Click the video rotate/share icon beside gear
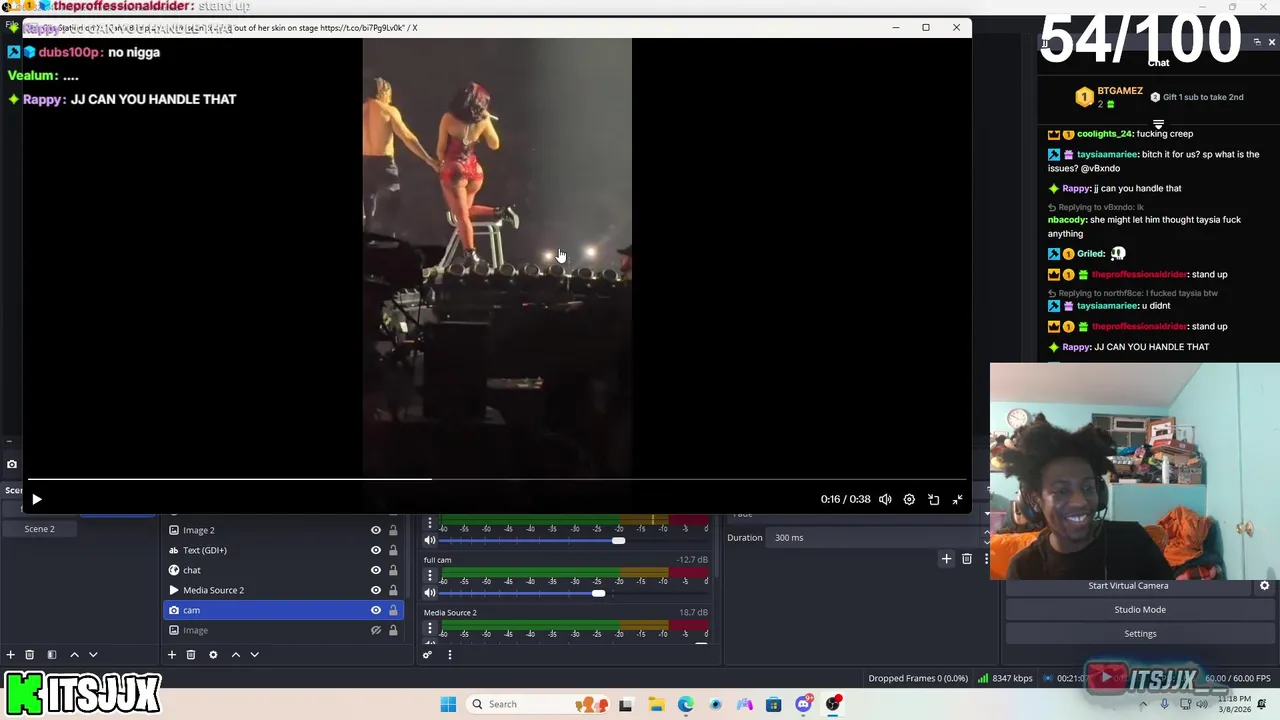 click(x=933, y=499)
